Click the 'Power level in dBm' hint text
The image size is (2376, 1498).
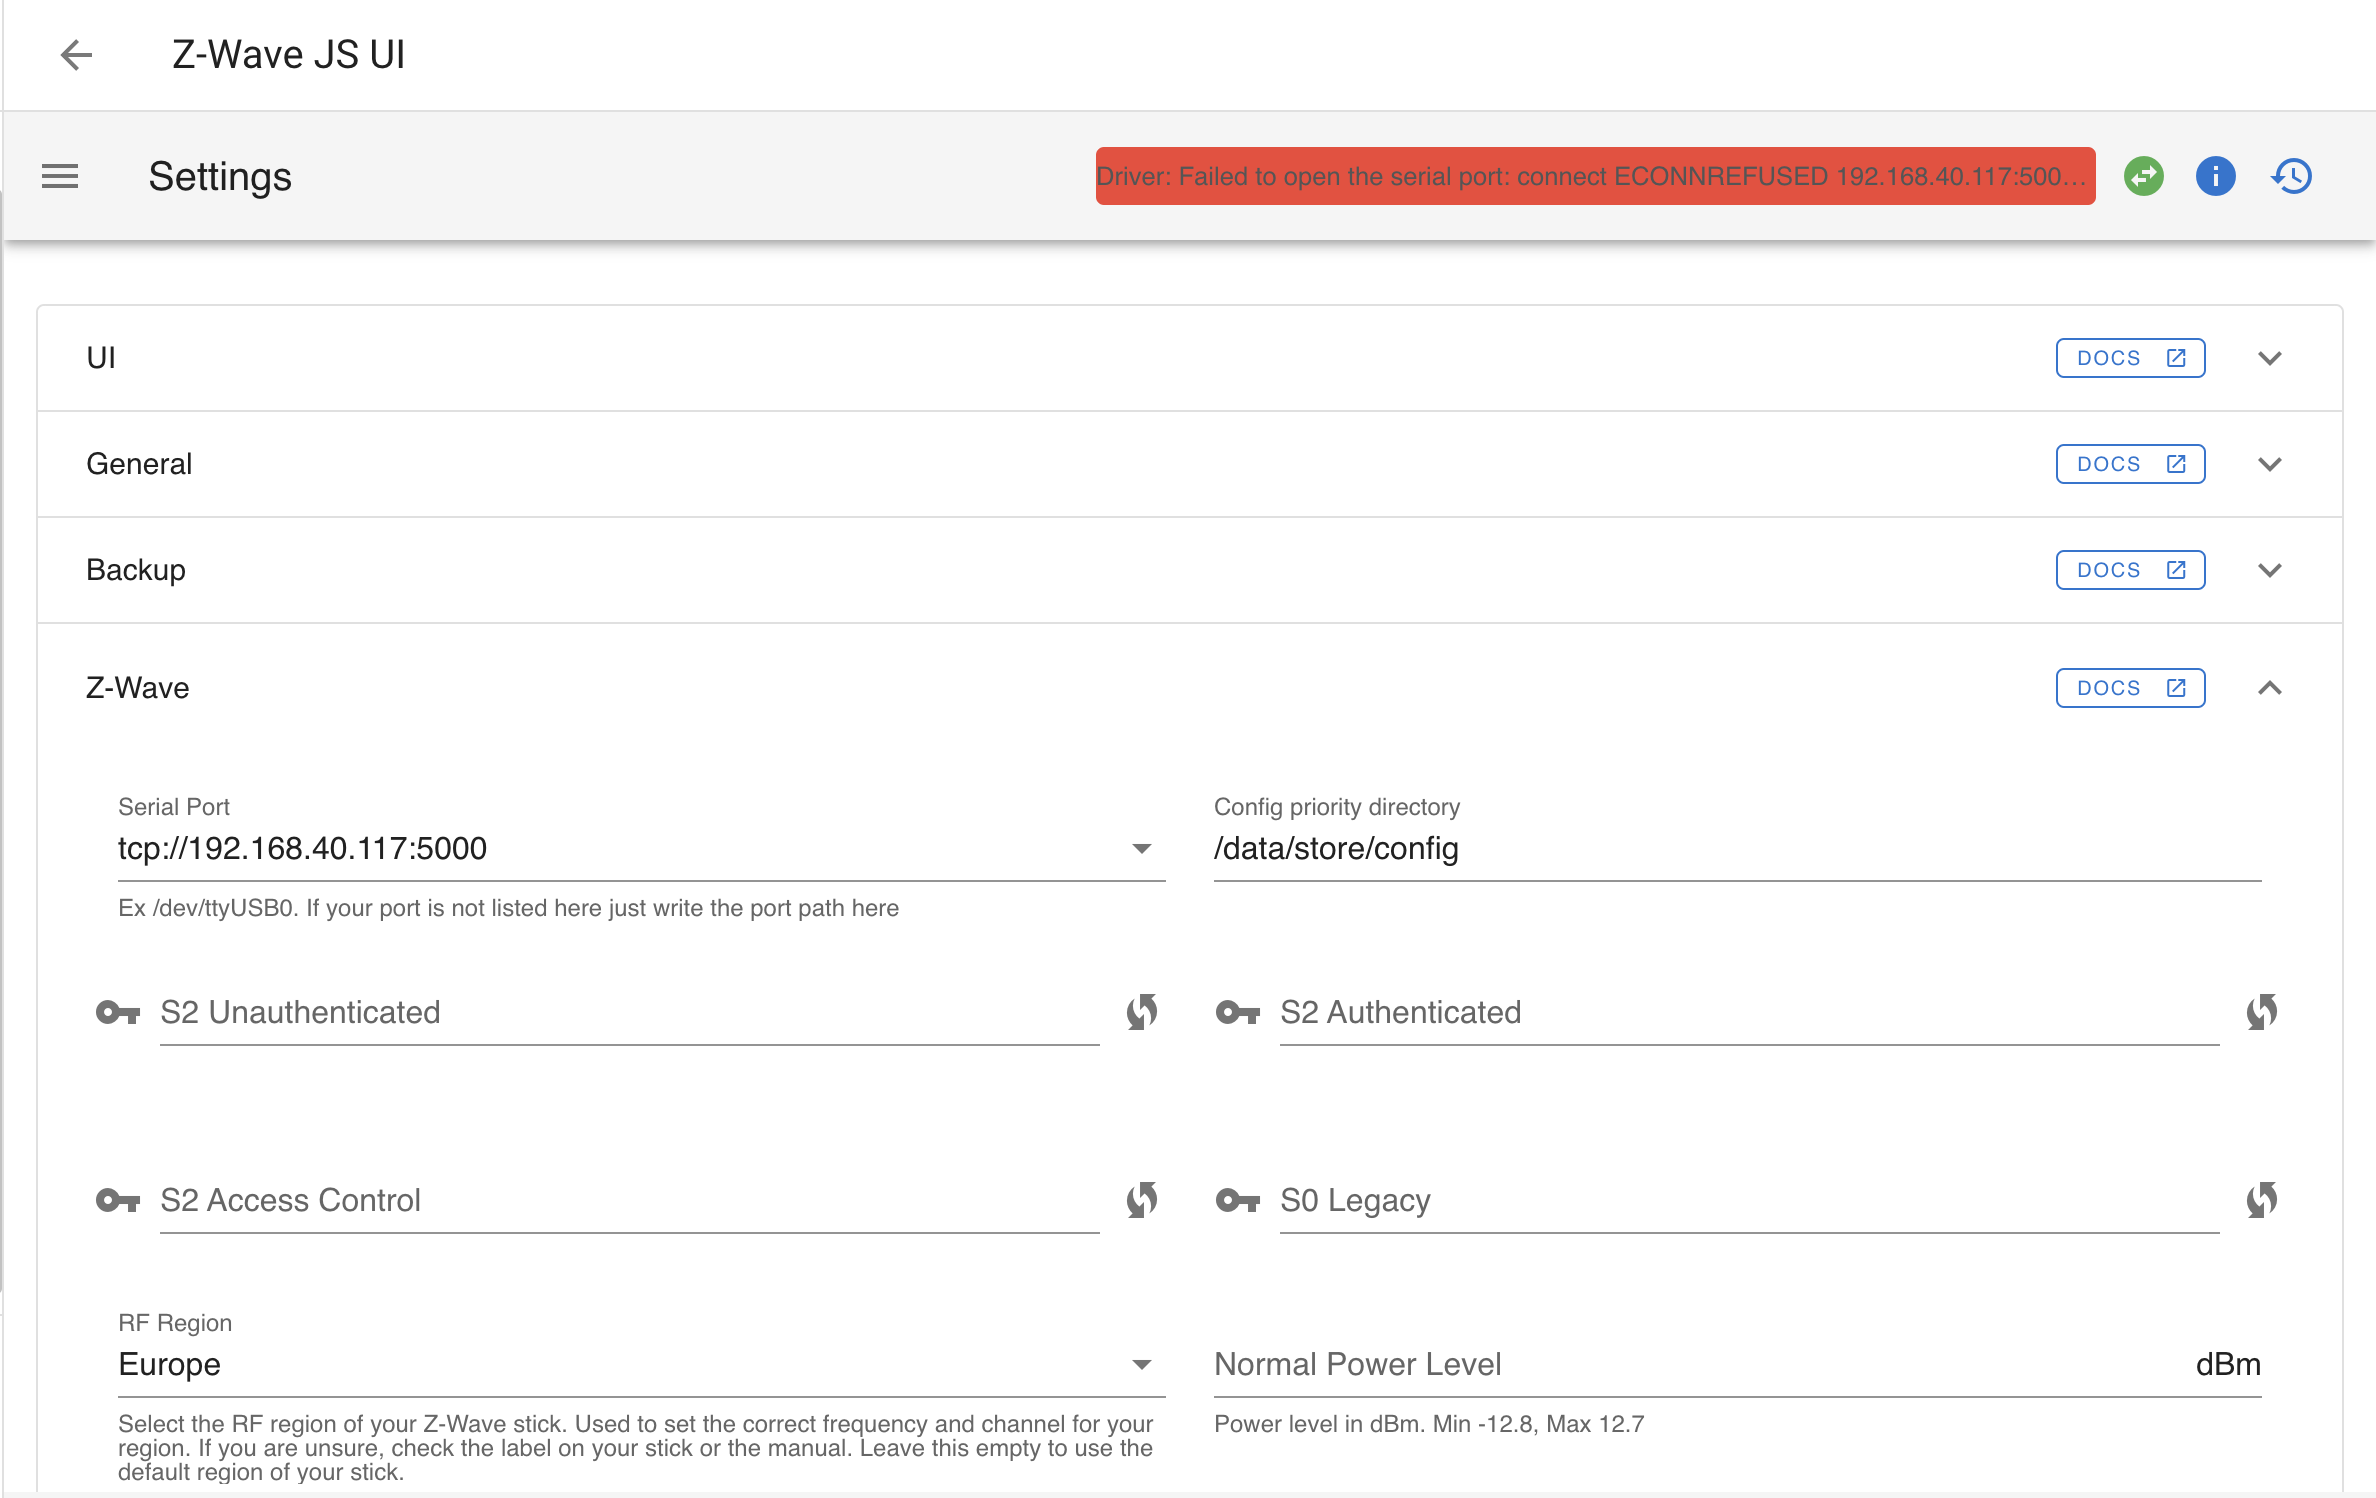[x=1429, y=1424]
